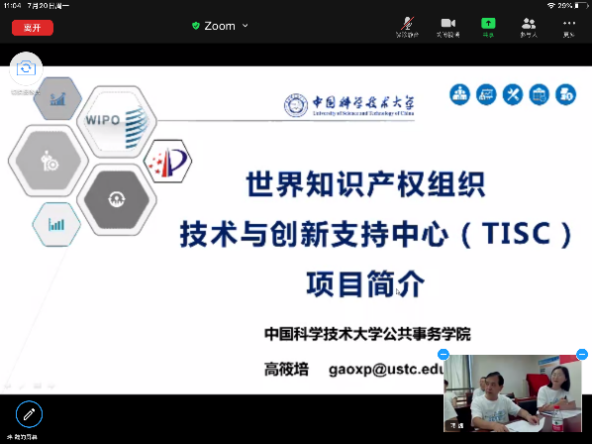This screenshot has height=444, width=592.
Task: Click the calendar circle icon on slide
Action: click(539, 94)
